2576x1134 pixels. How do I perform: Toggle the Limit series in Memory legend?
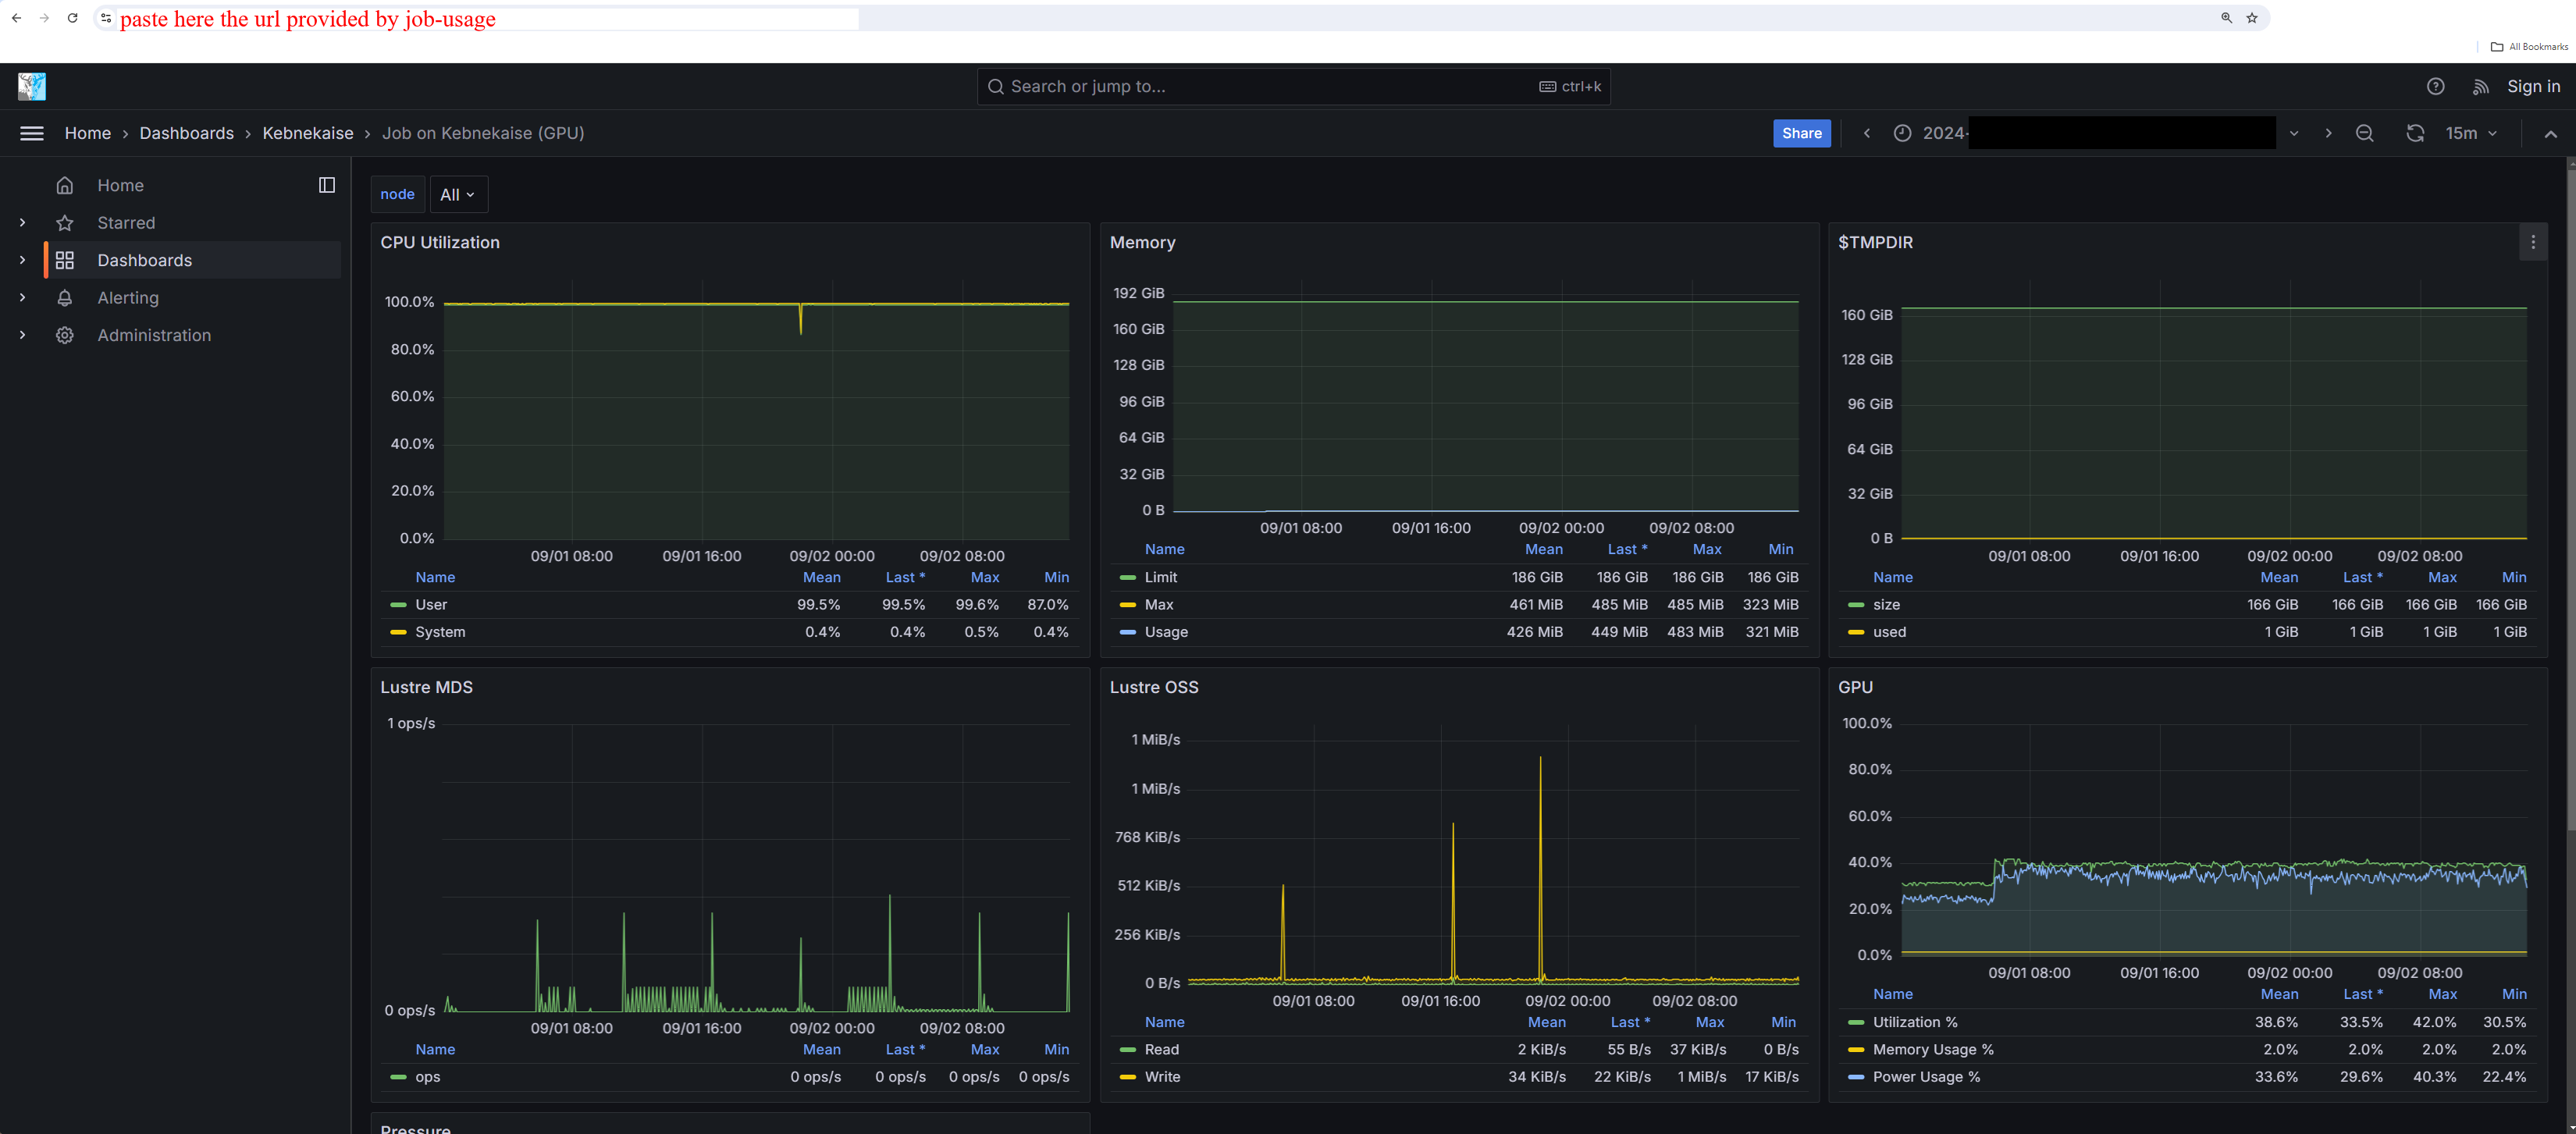tap(1160, 577)
